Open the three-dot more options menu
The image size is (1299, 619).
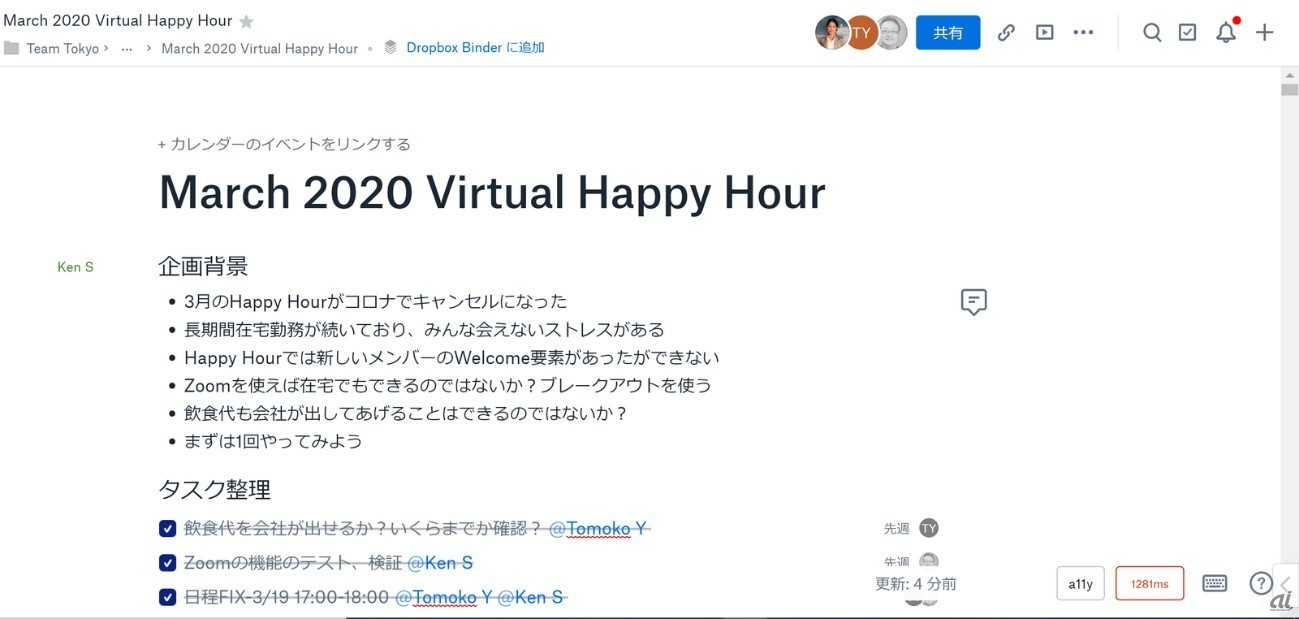pos(1083,33)
